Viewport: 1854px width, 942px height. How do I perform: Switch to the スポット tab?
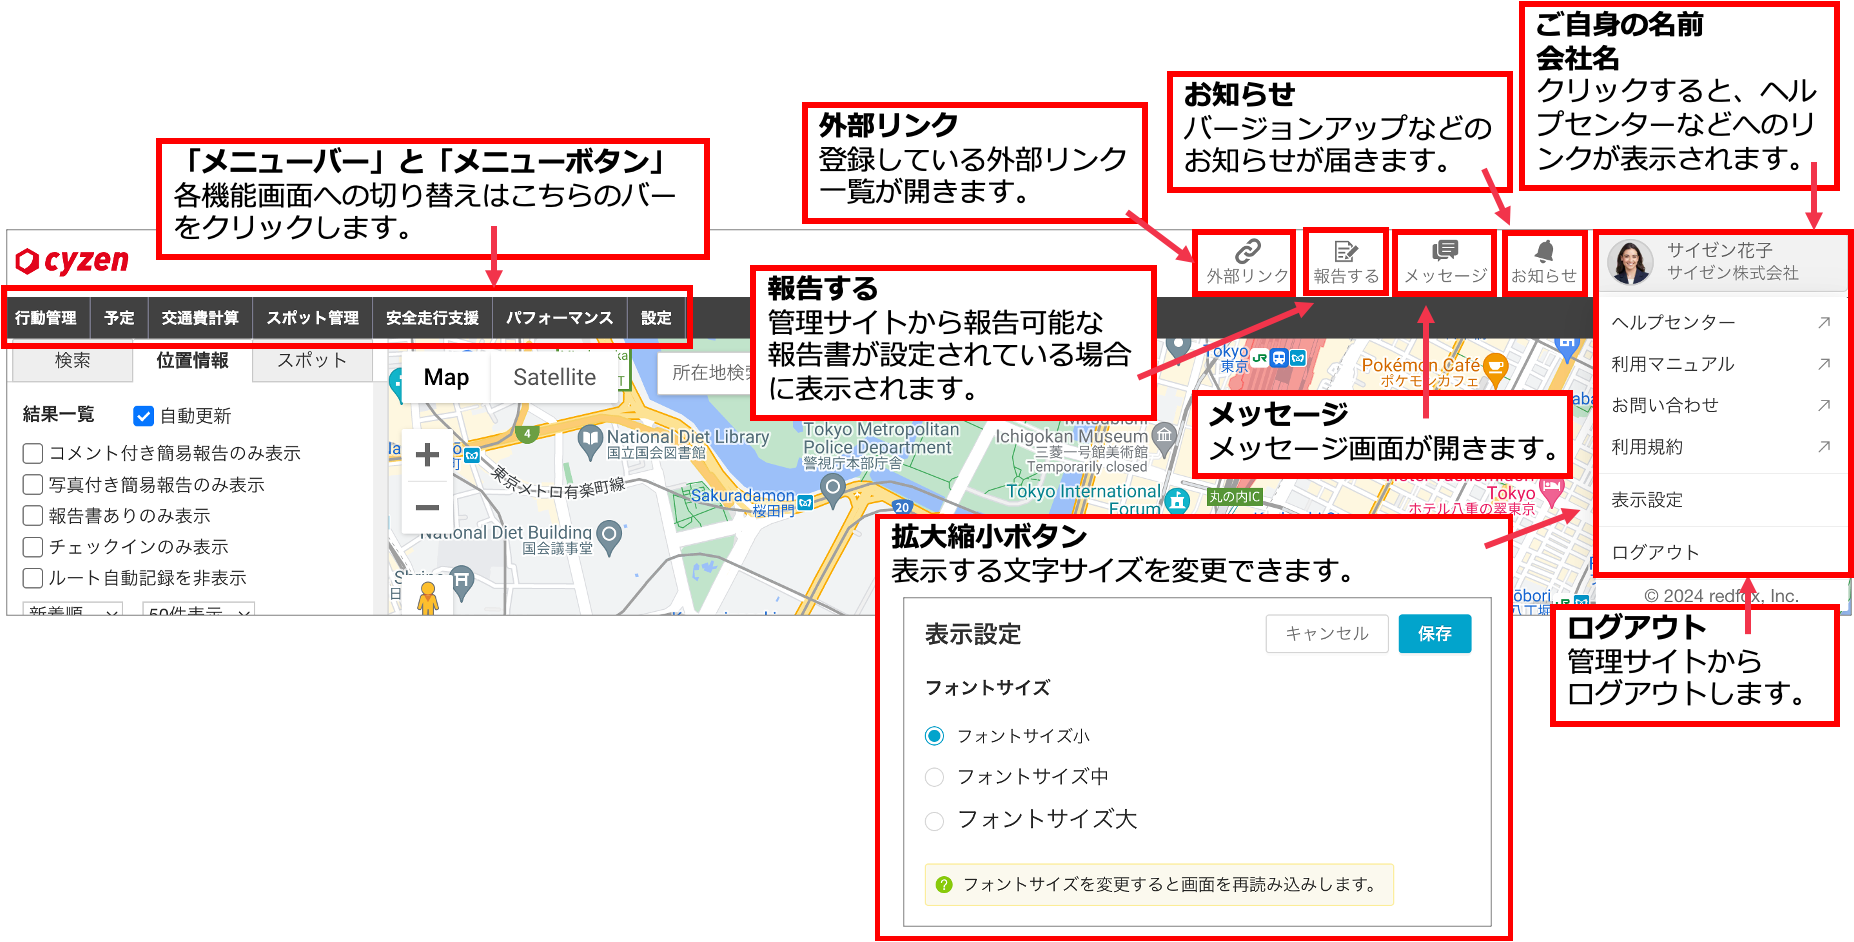312,361
